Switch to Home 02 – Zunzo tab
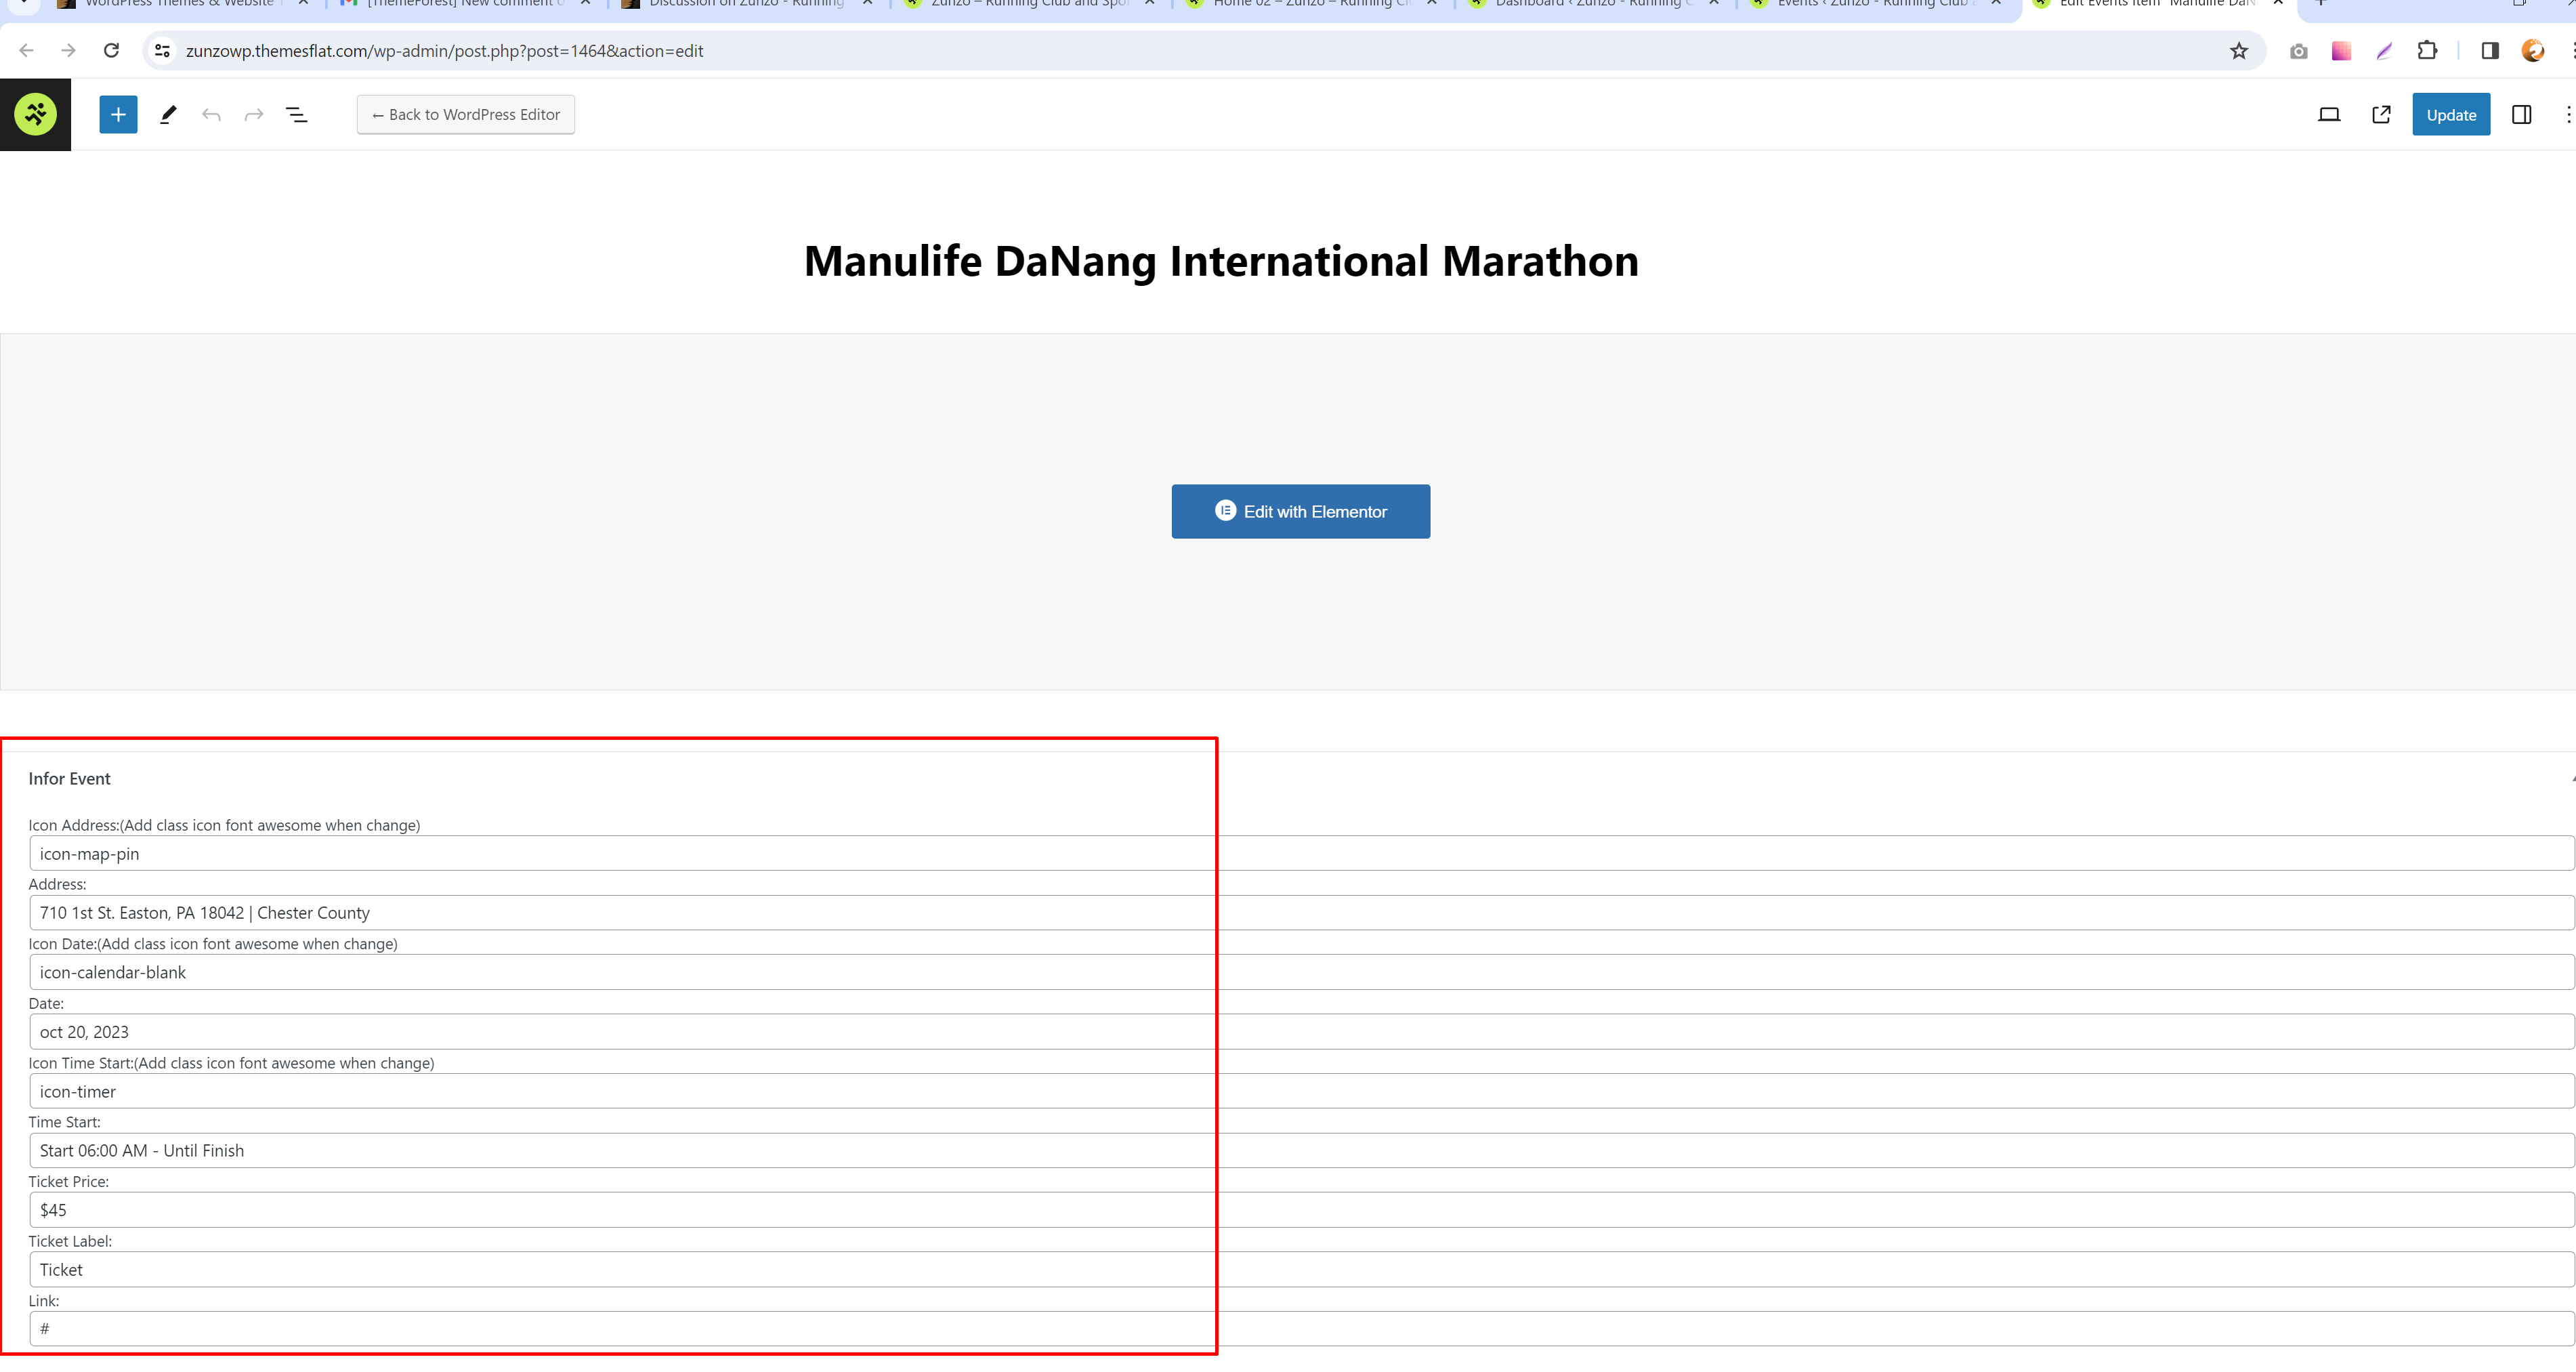This screenshot has height=1372, width=2576. [1312, 5]
